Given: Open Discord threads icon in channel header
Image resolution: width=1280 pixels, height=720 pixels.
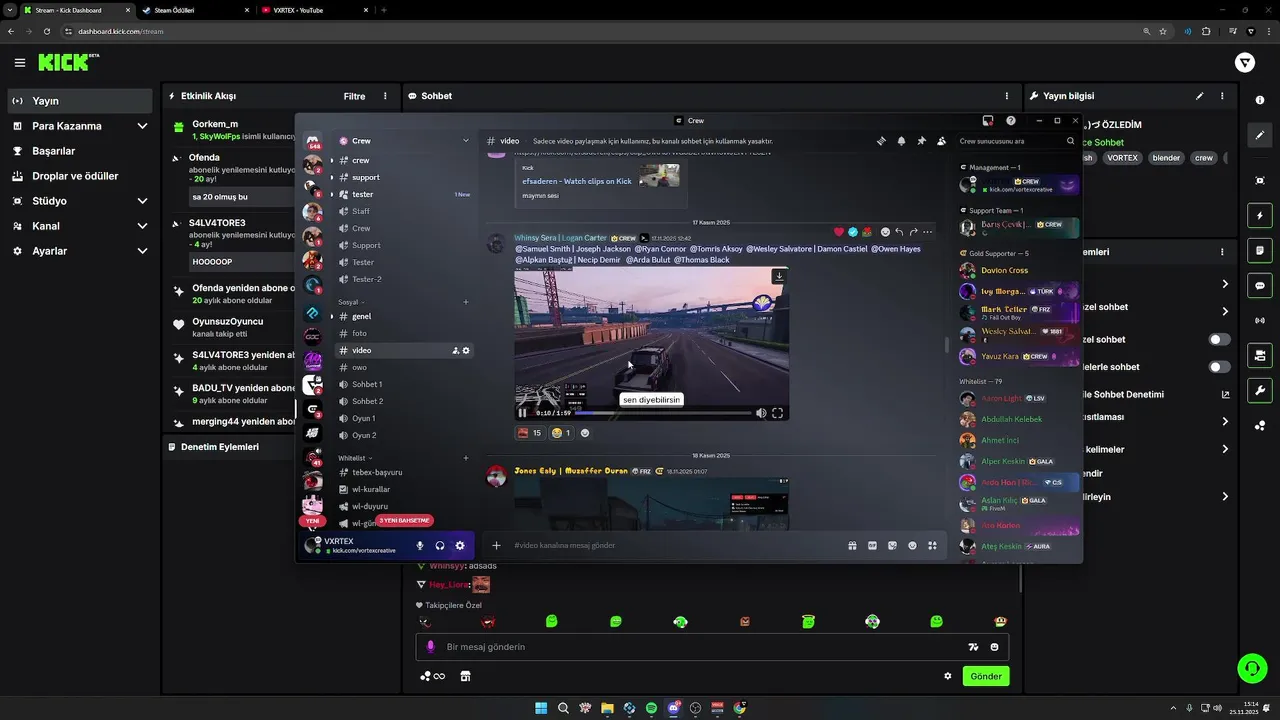Looking at the screenshot, I should (x=881, y=141).
